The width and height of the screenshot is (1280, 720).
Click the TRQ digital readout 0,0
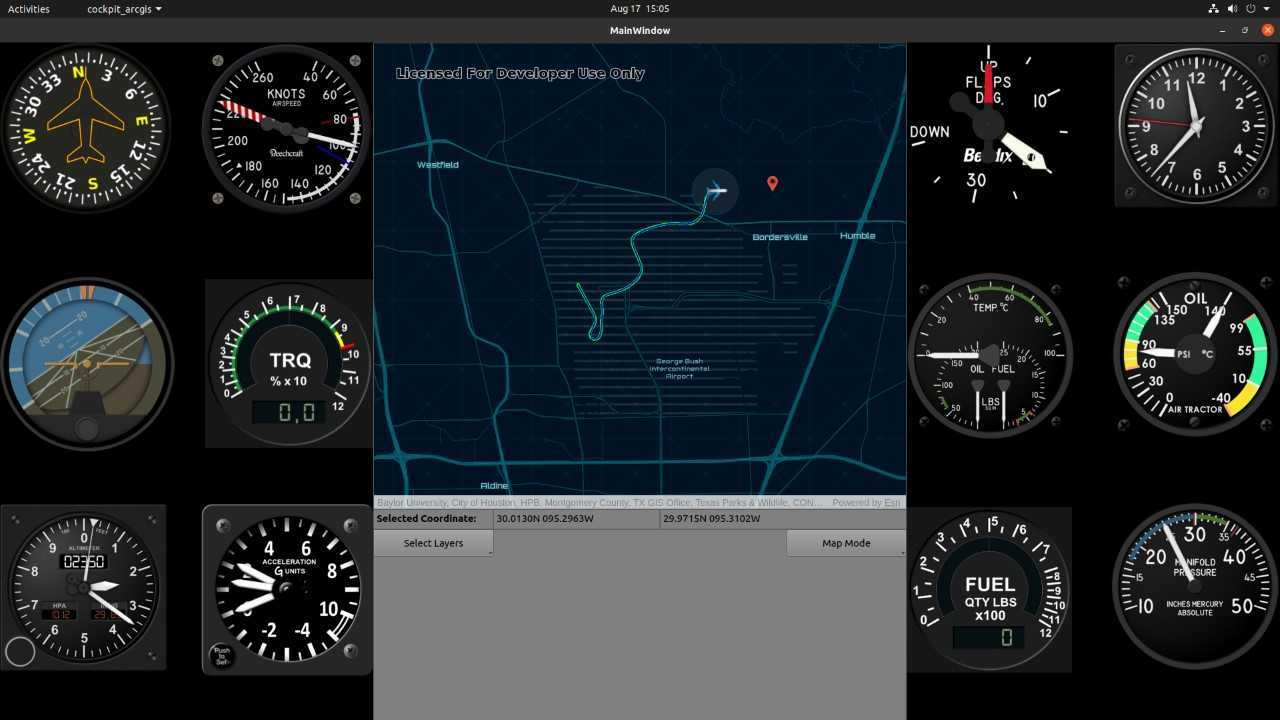(x=288, y=411)
